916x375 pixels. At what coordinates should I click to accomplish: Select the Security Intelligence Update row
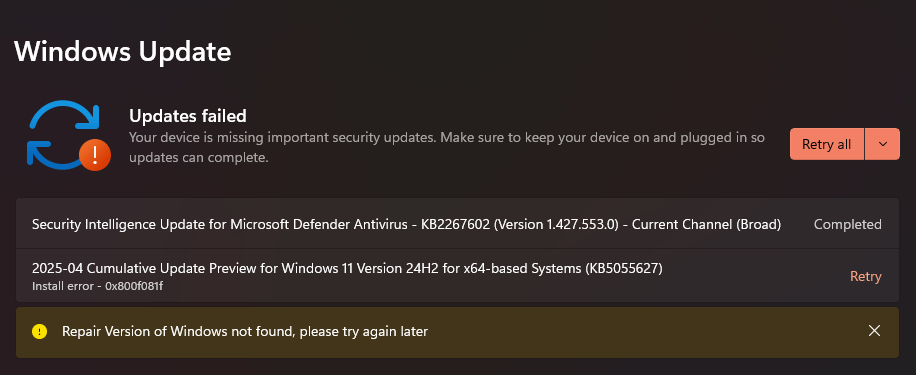tap(457, 224)
